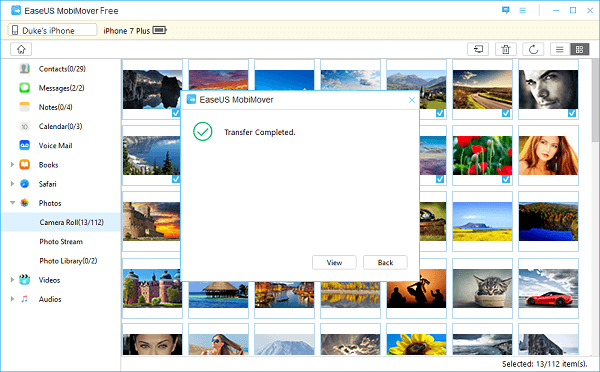
Task: Click the Contacts icon in sidebar
Action: (x=24, y=69)
